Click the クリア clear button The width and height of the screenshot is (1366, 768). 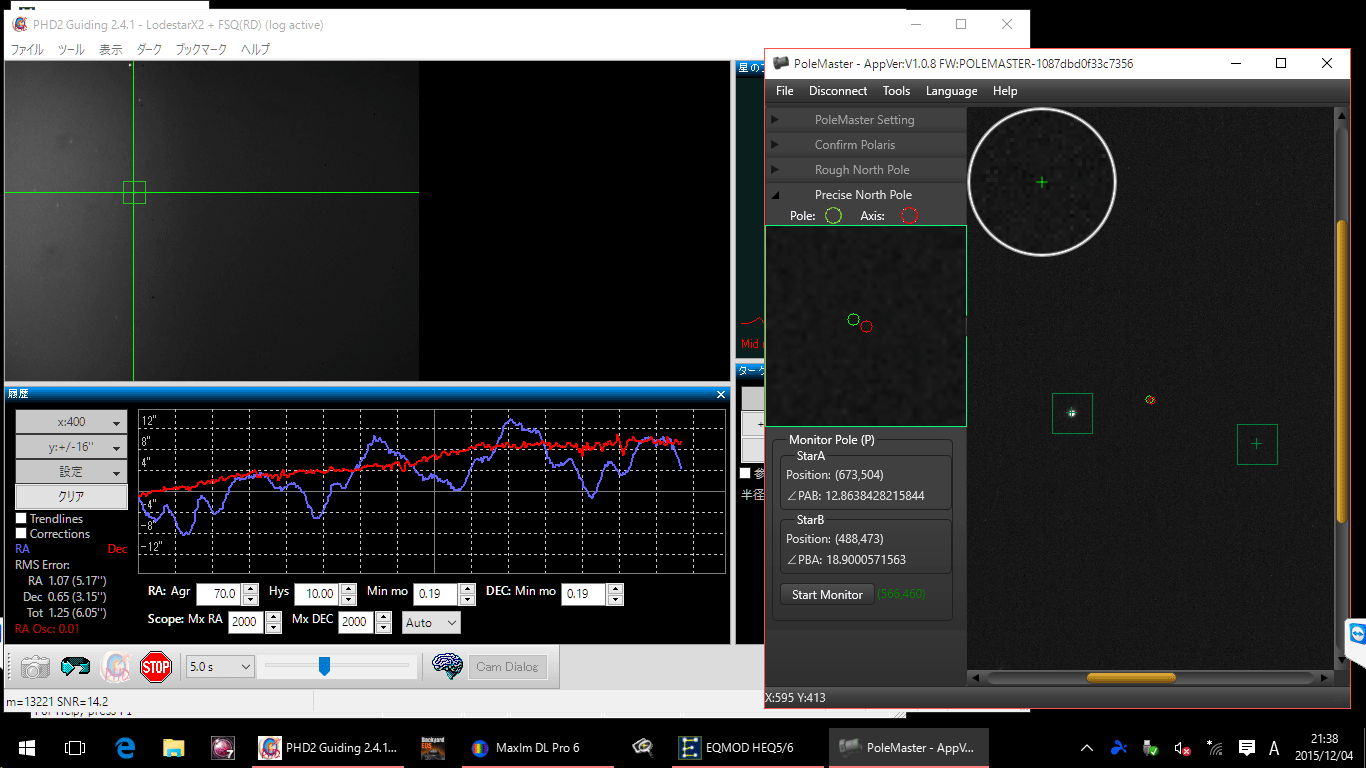pos(71,497)
